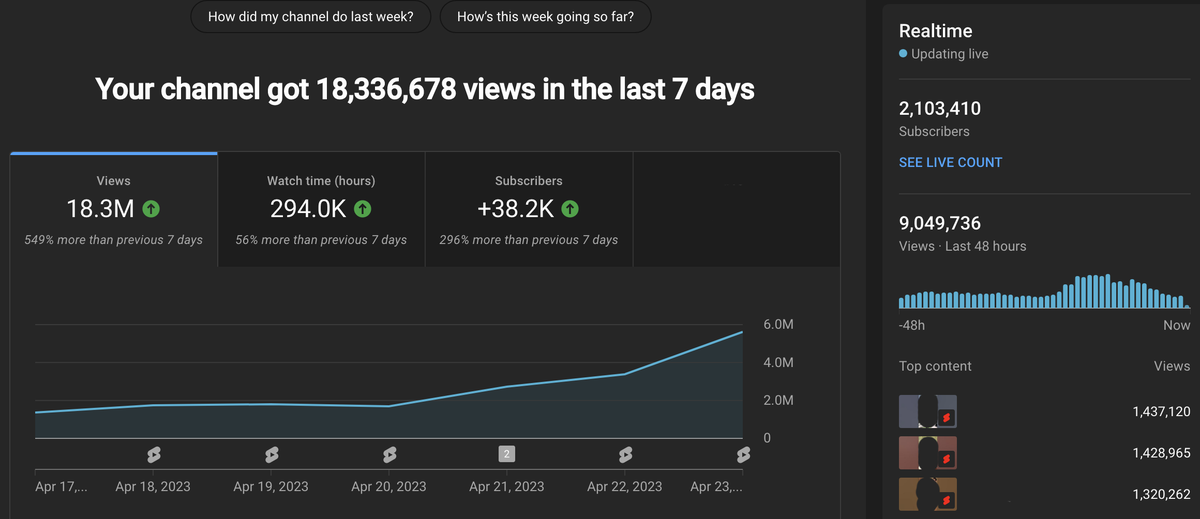Click the Shorts marker under Apr 19, 2023
Viewport: 1200px width, 519px height.
pyautogui.click(x=271, y=455)
